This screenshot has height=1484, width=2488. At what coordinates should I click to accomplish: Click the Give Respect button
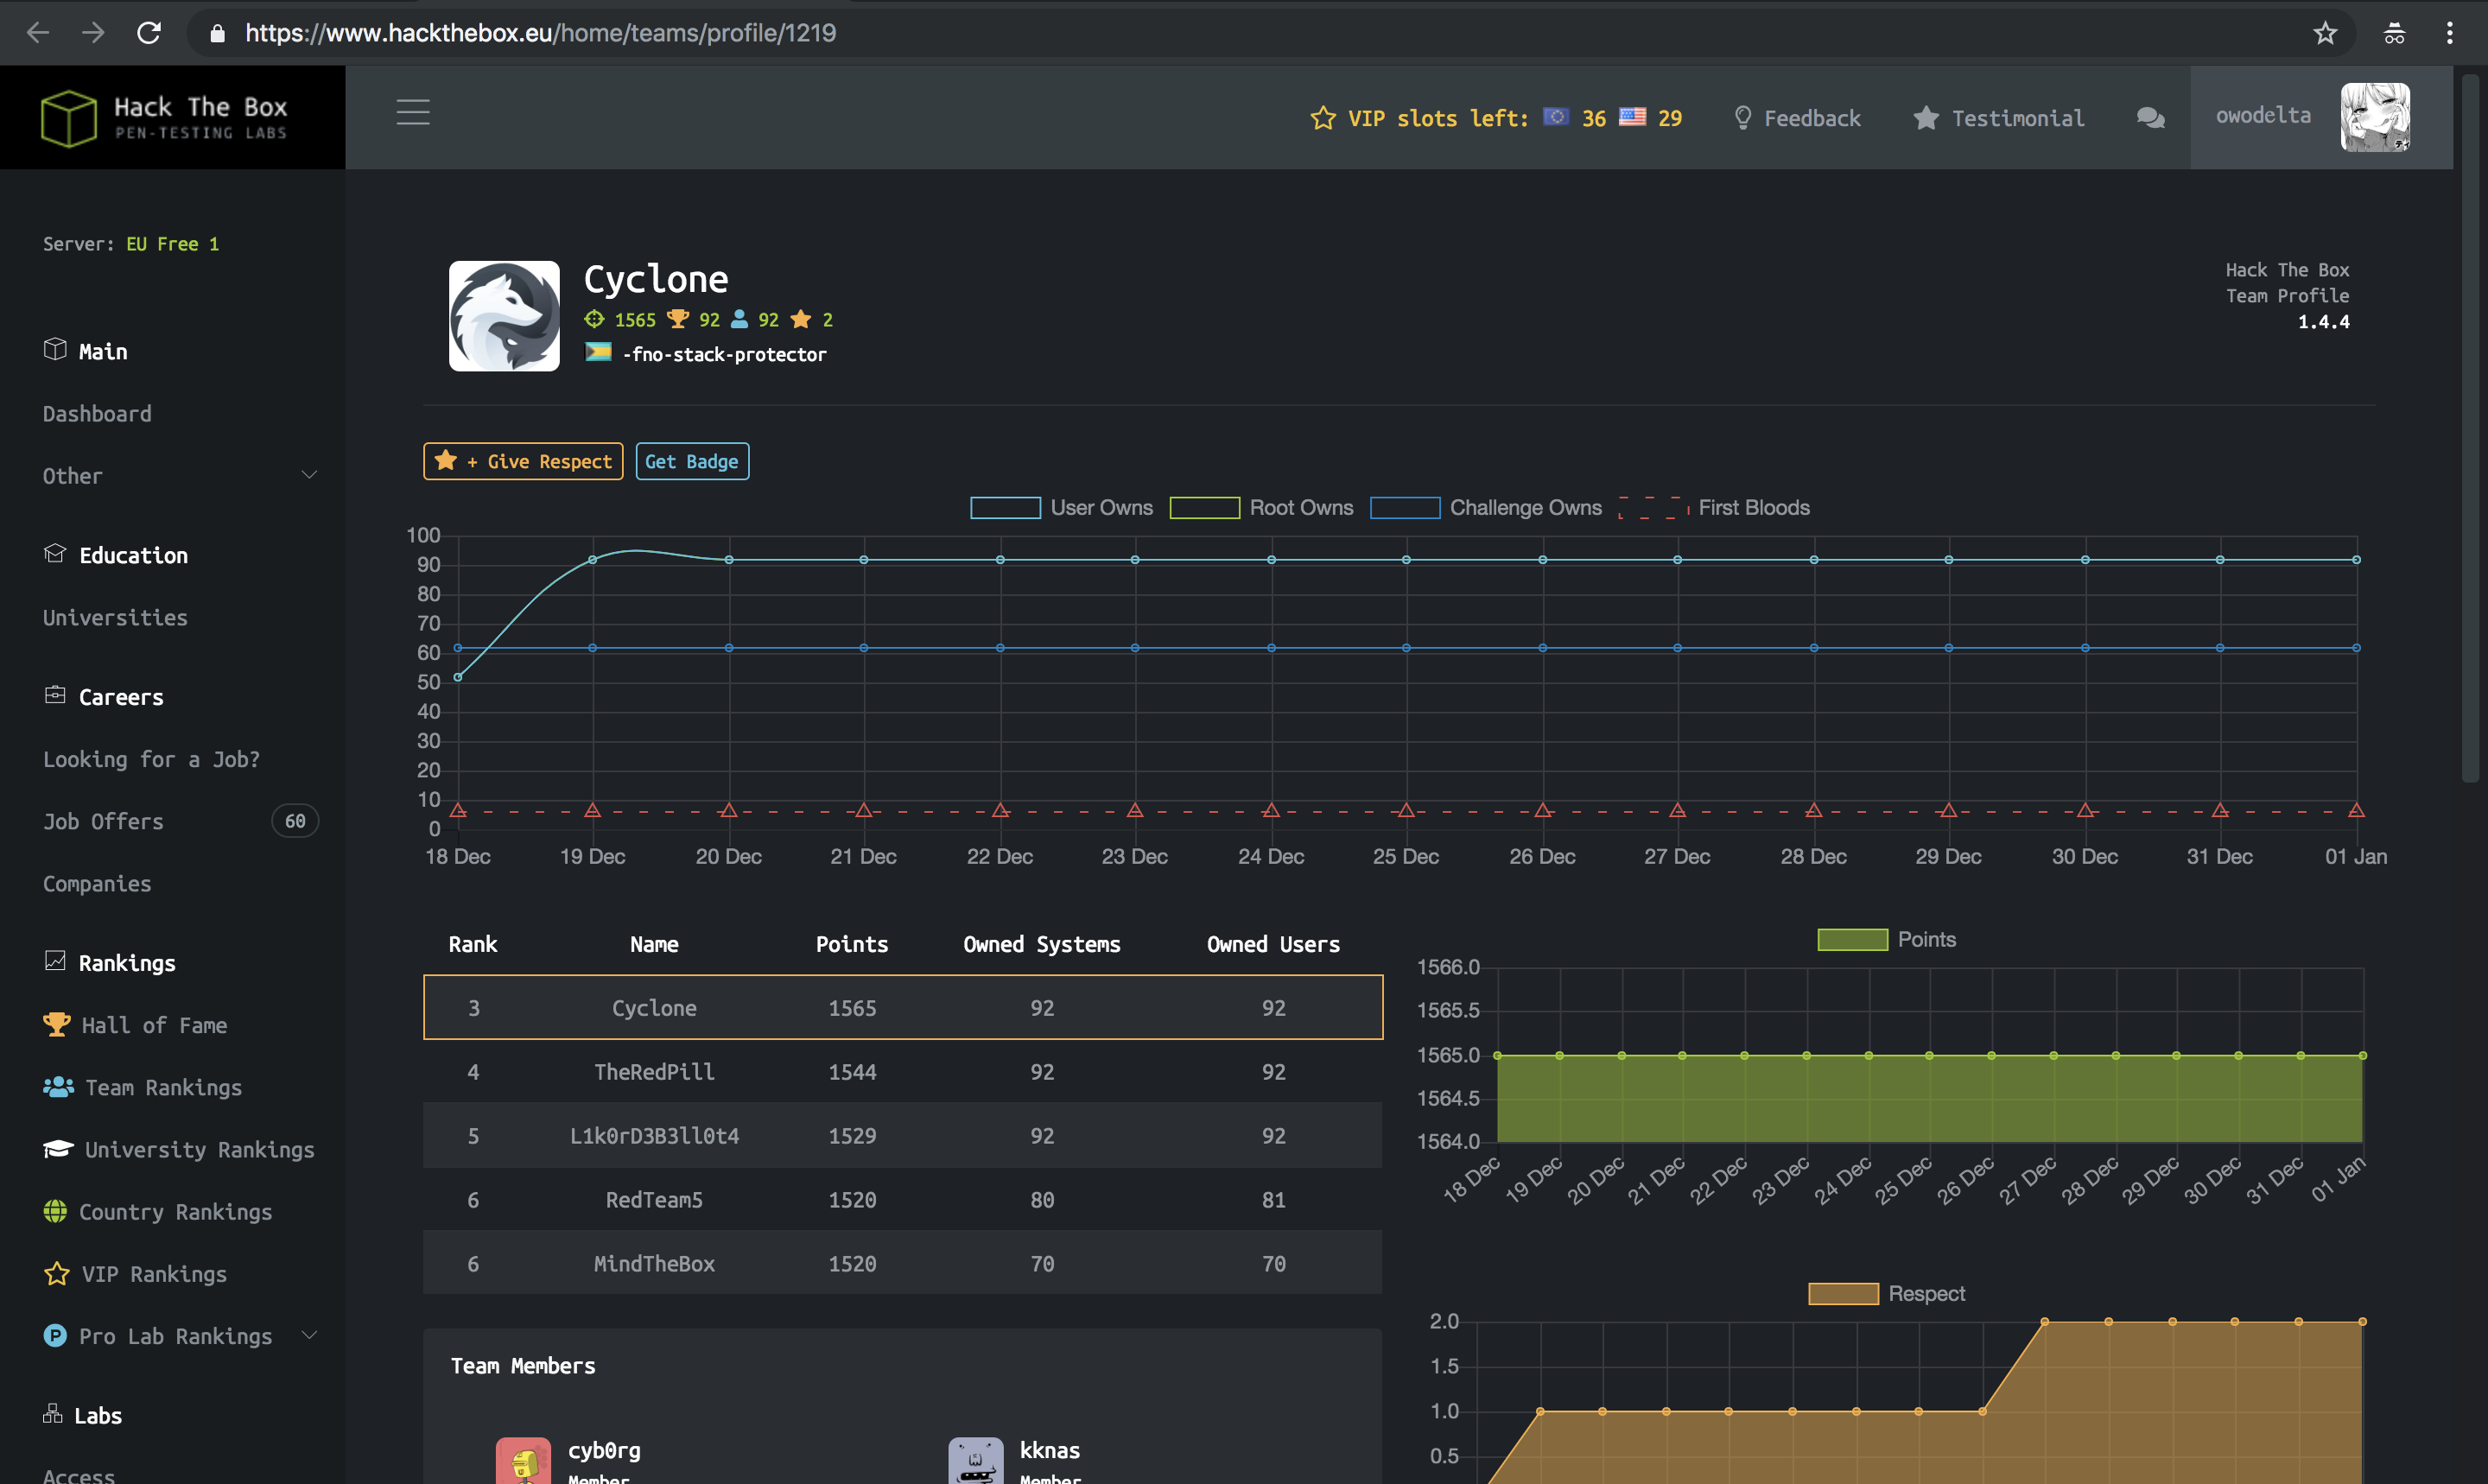(523, 461)
